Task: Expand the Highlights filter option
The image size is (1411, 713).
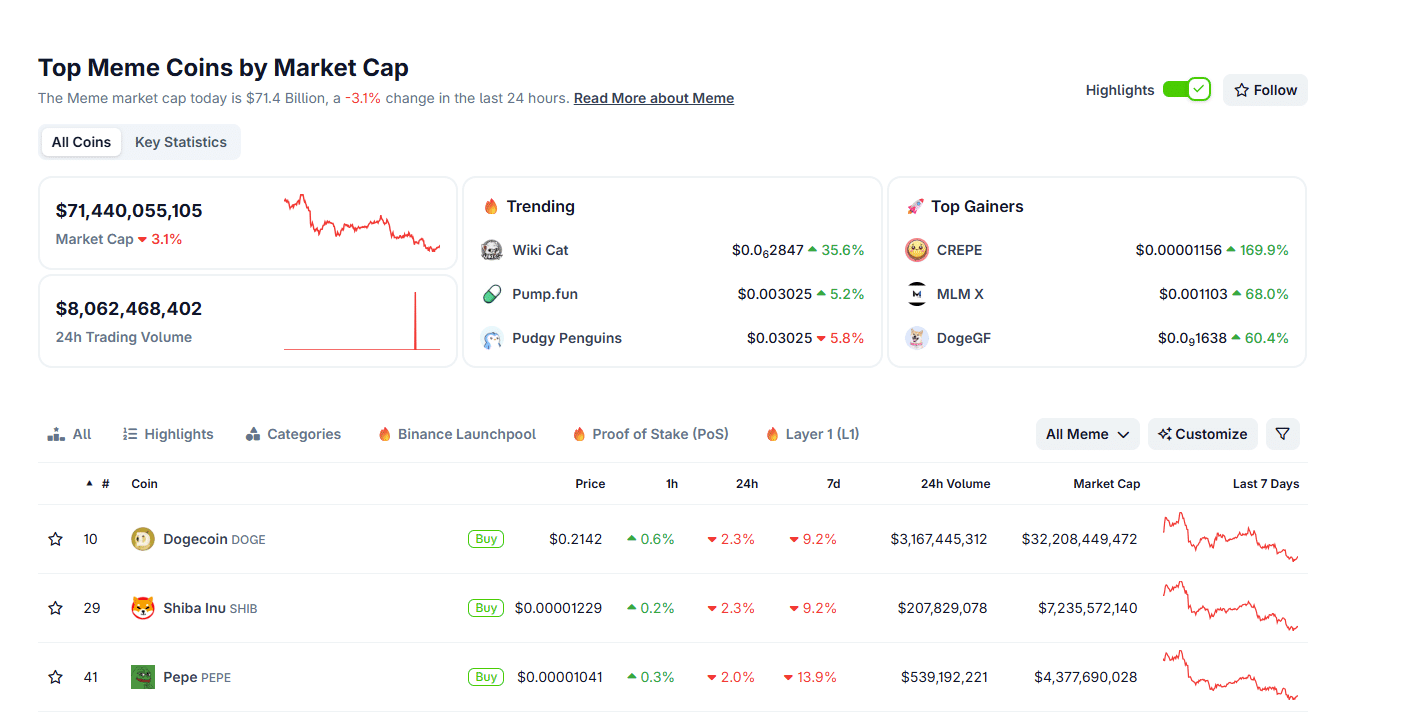Action: [167, 433]
